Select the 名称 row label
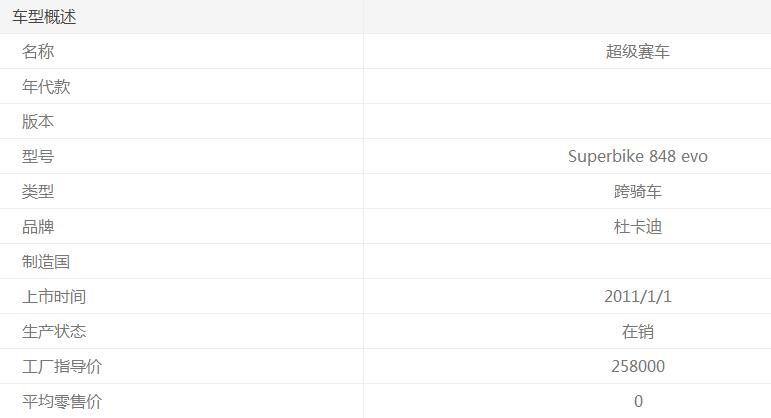 click(38, 52)
